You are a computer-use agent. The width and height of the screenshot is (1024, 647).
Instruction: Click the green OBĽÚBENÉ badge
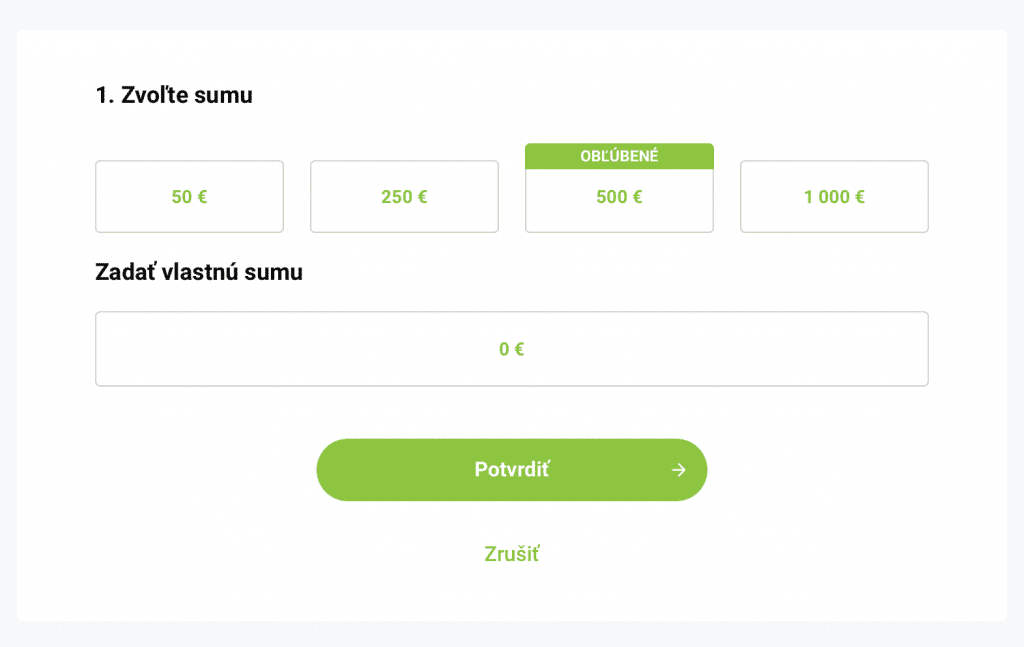point(619,156)
